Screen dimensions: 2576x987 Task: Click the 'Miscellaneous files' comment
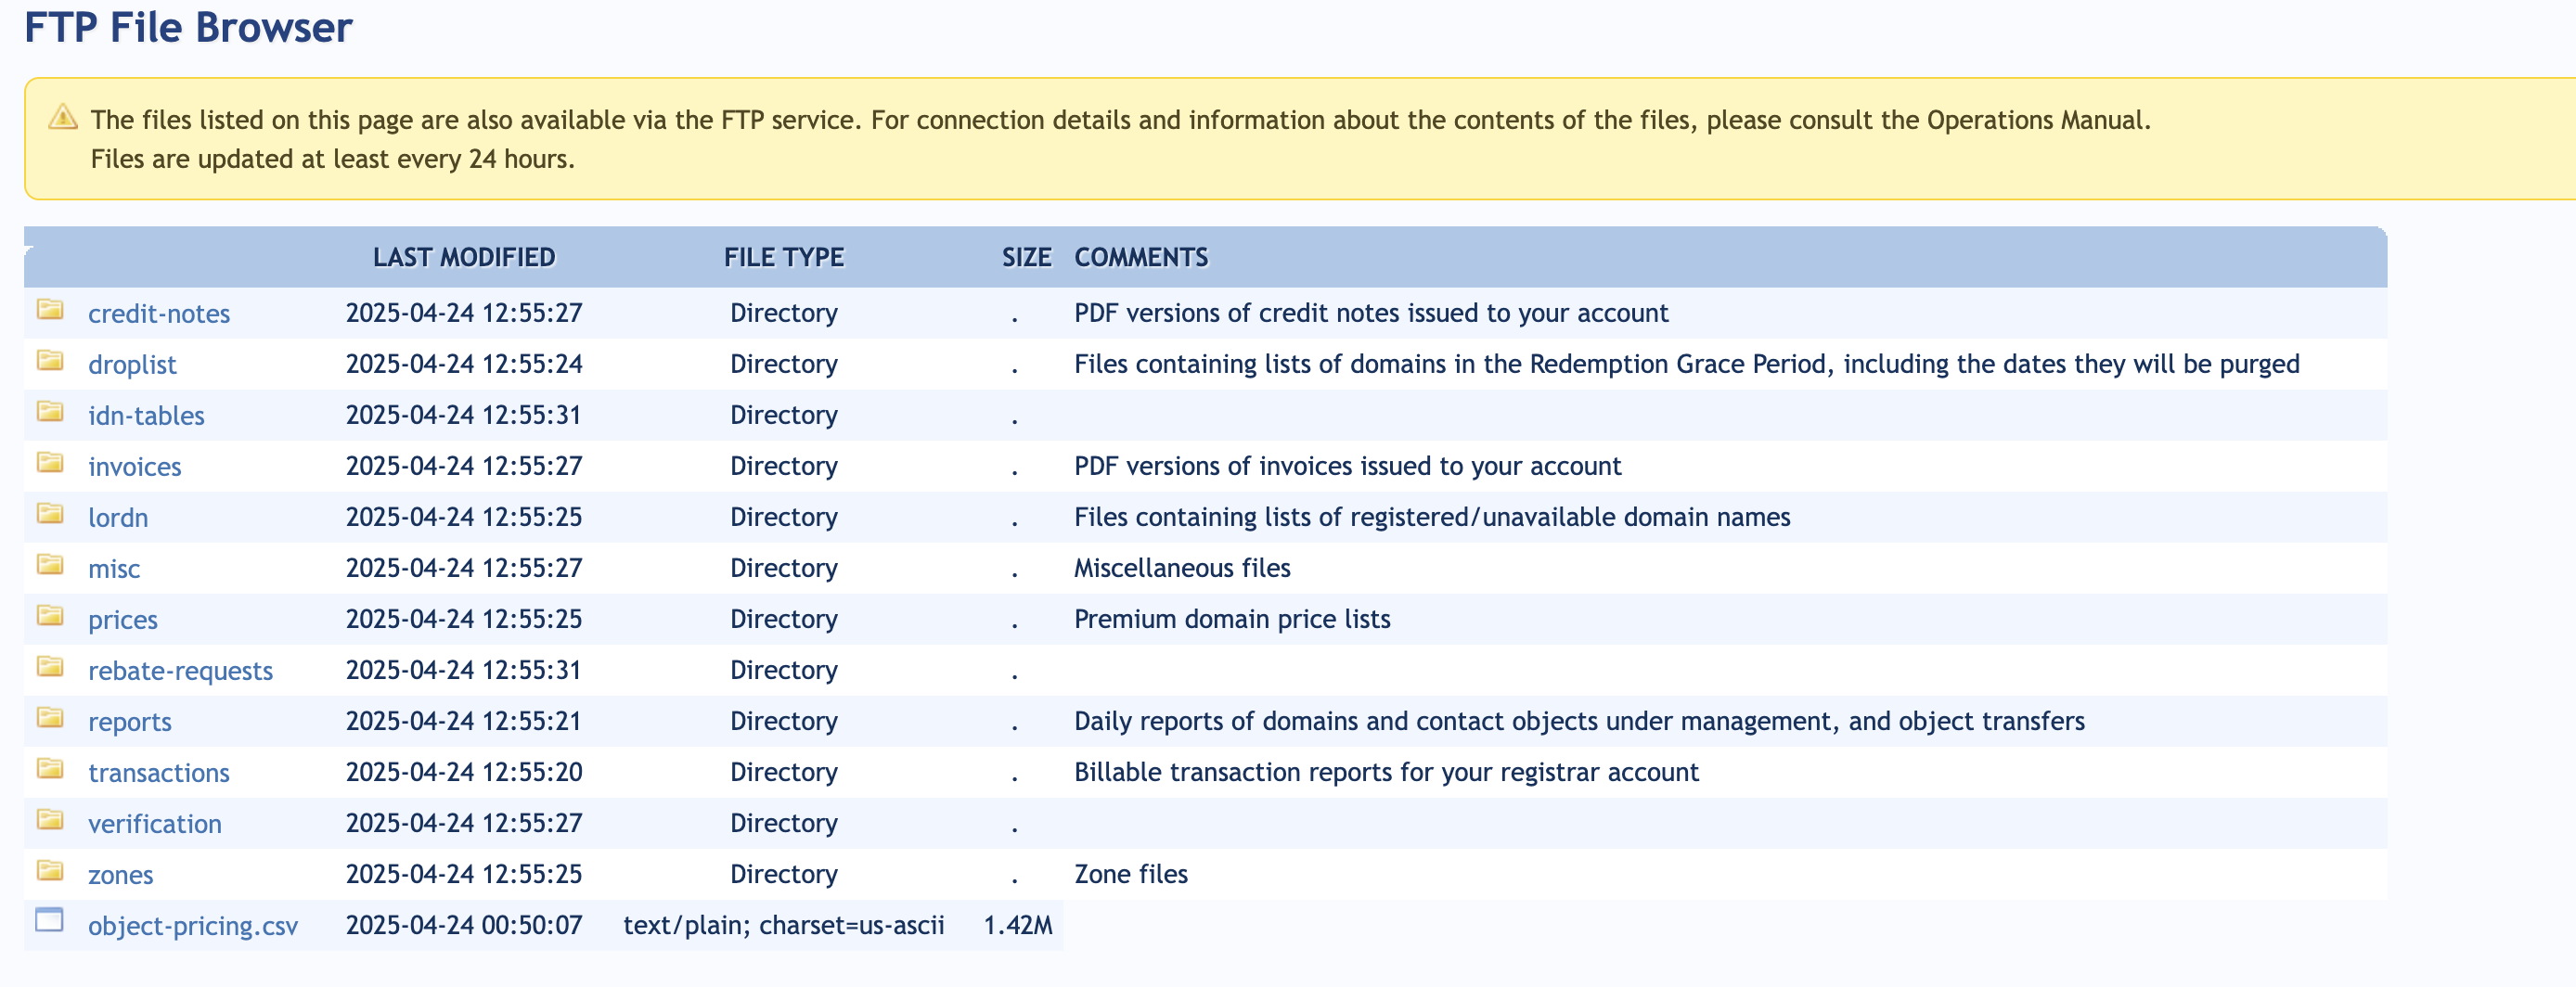[x=1182, y=568]
